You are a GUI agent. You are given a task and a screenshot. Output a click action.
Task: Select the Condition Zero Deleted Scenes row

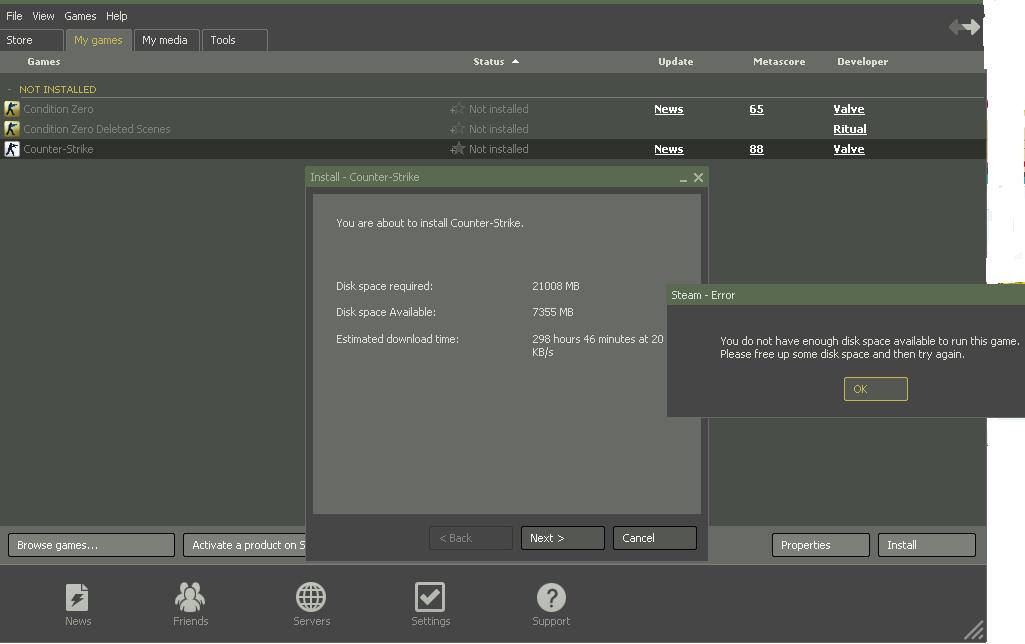pyautogui.click(x=492, y=129)
